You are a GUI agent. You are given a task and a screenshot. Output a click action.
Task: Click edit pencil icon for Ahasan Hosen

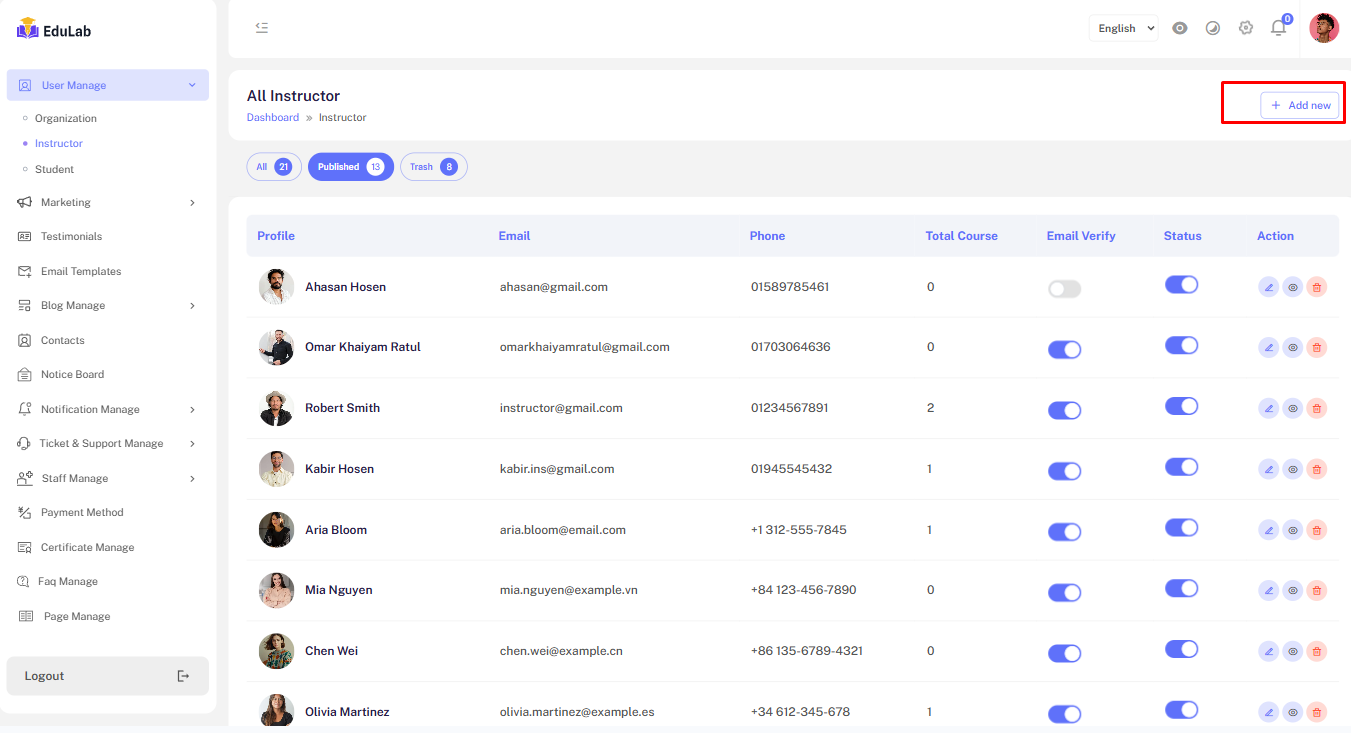point(1268,287)
